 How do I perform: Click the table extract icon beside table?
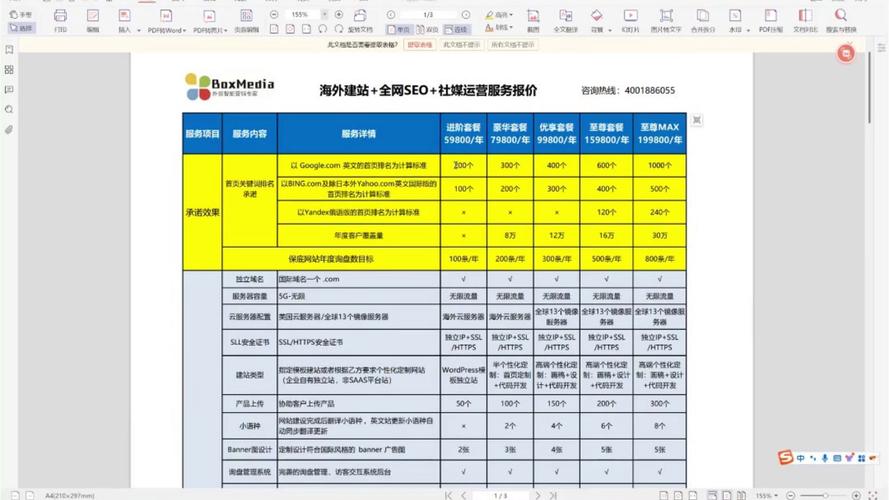coord(697,120)
